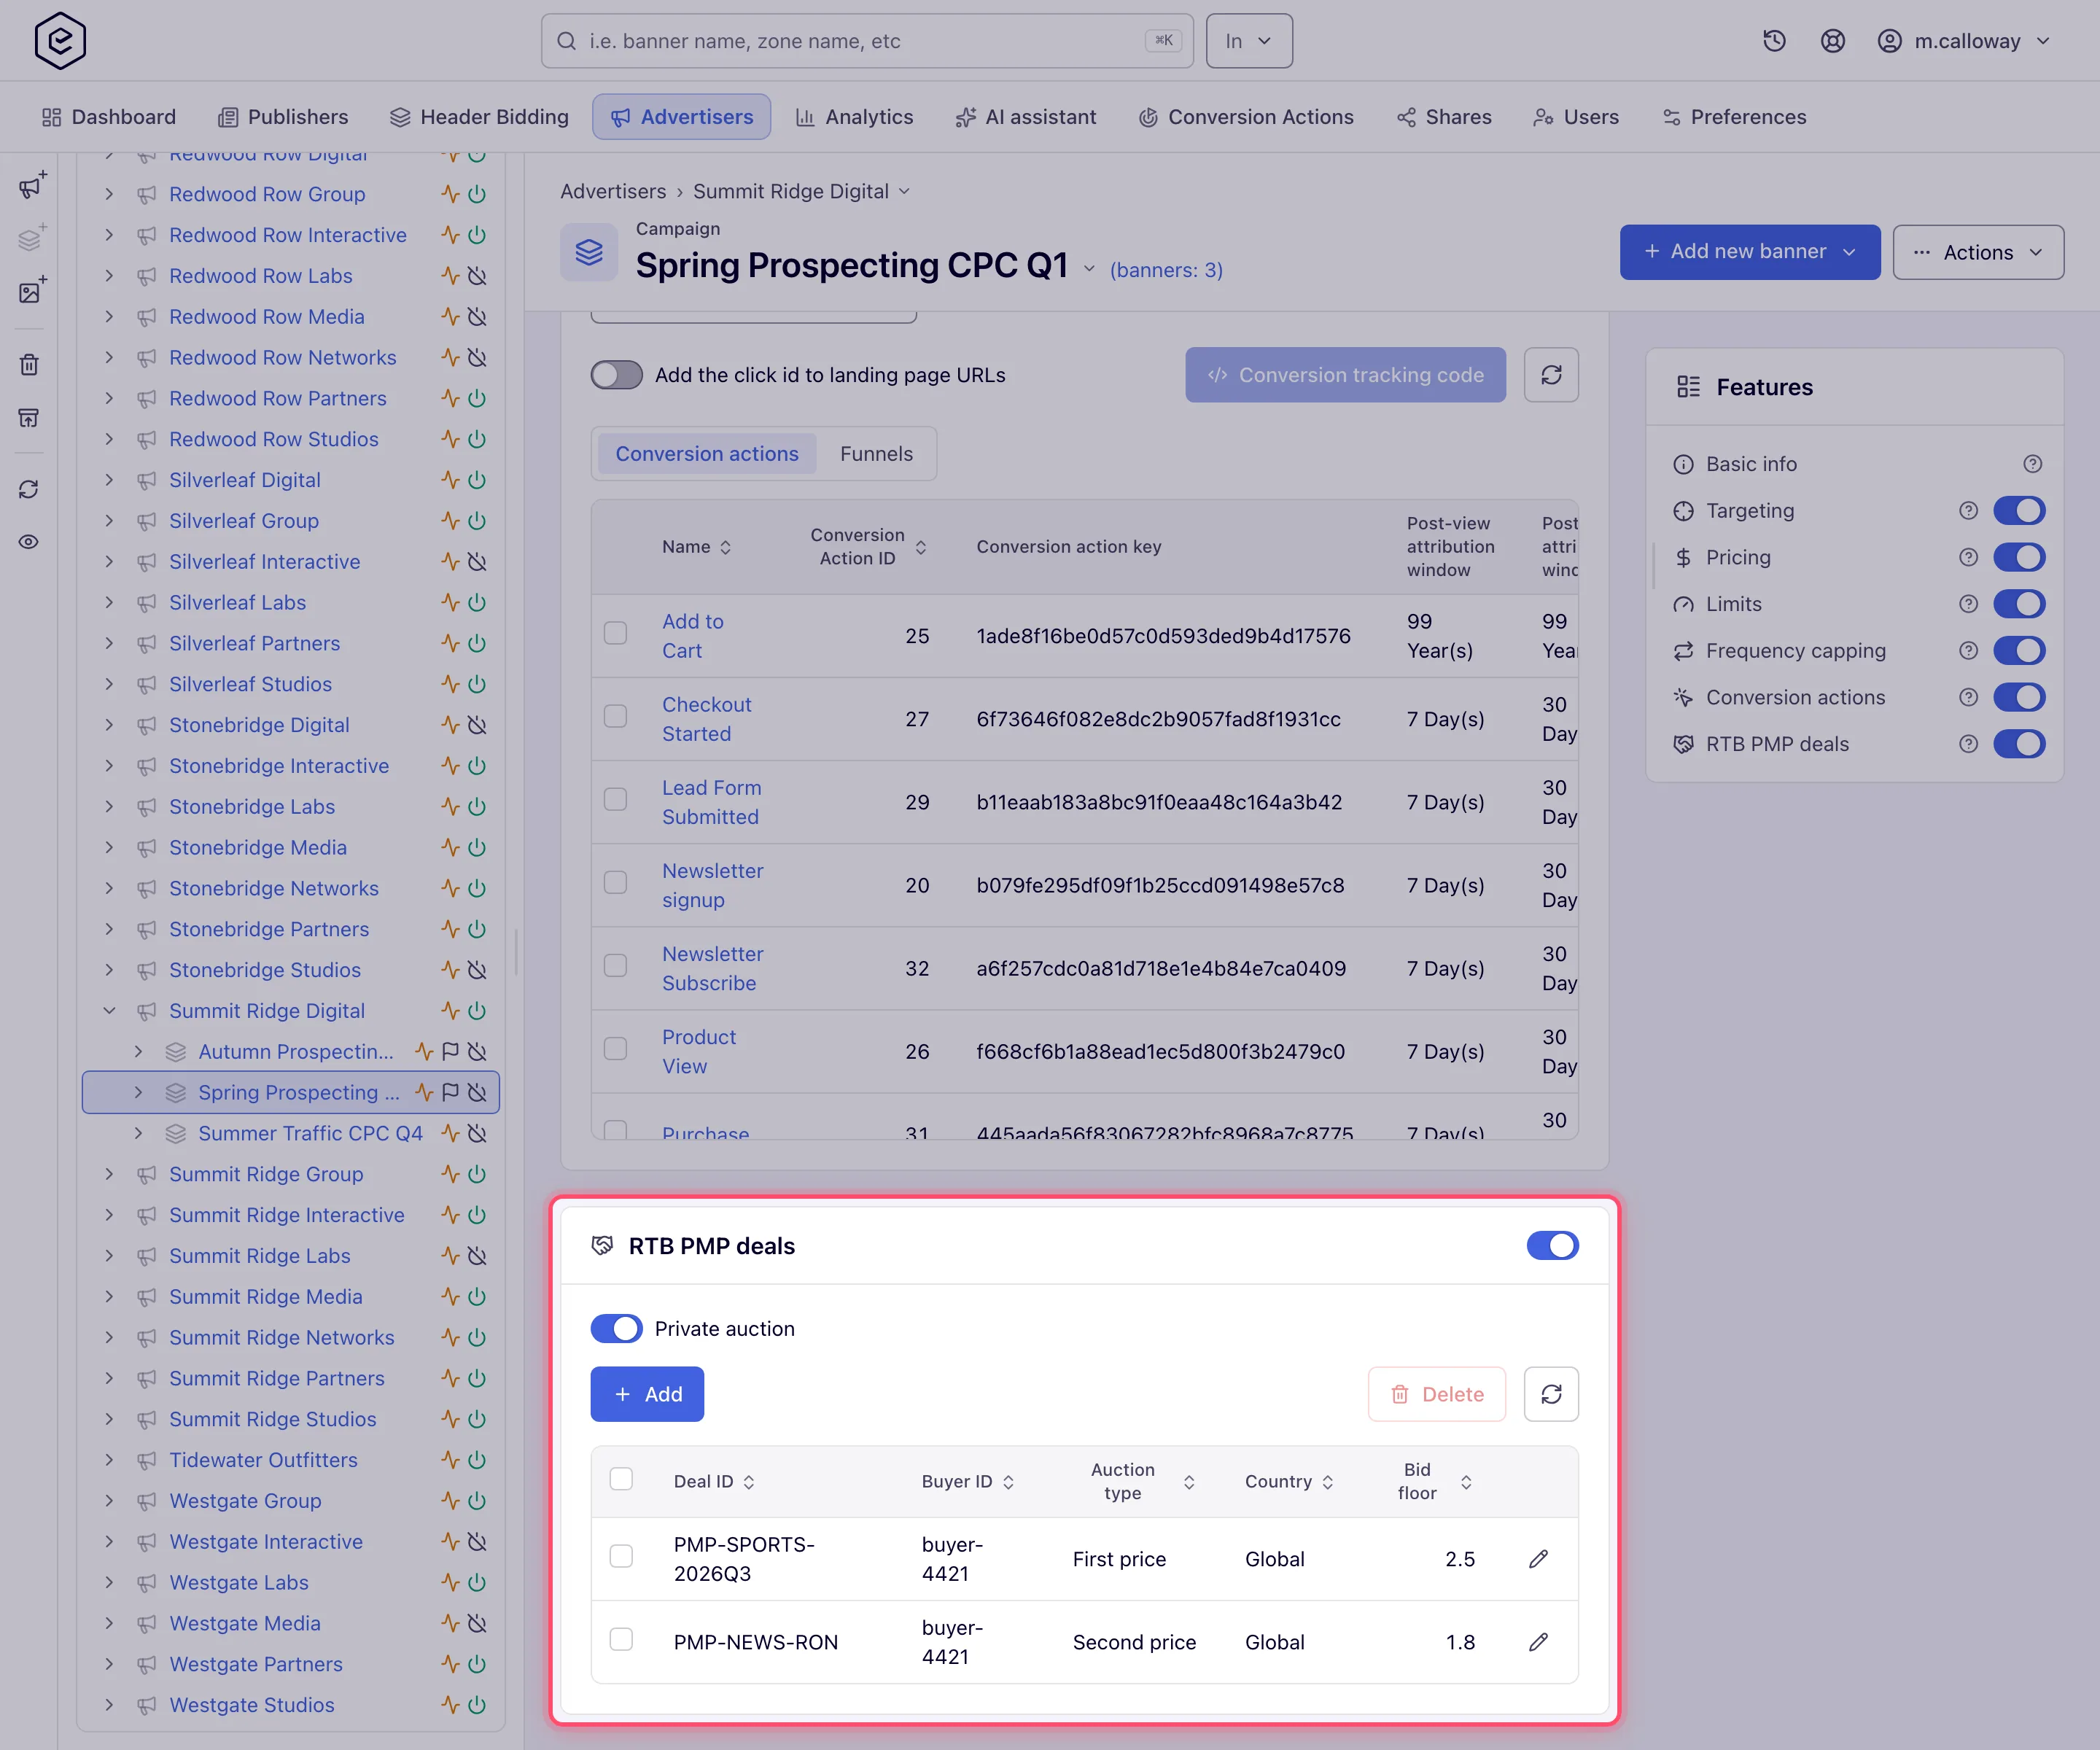Open help for Basic info feature
This screenshot has width=2100, height=1750.
[x=2032, y=464]
